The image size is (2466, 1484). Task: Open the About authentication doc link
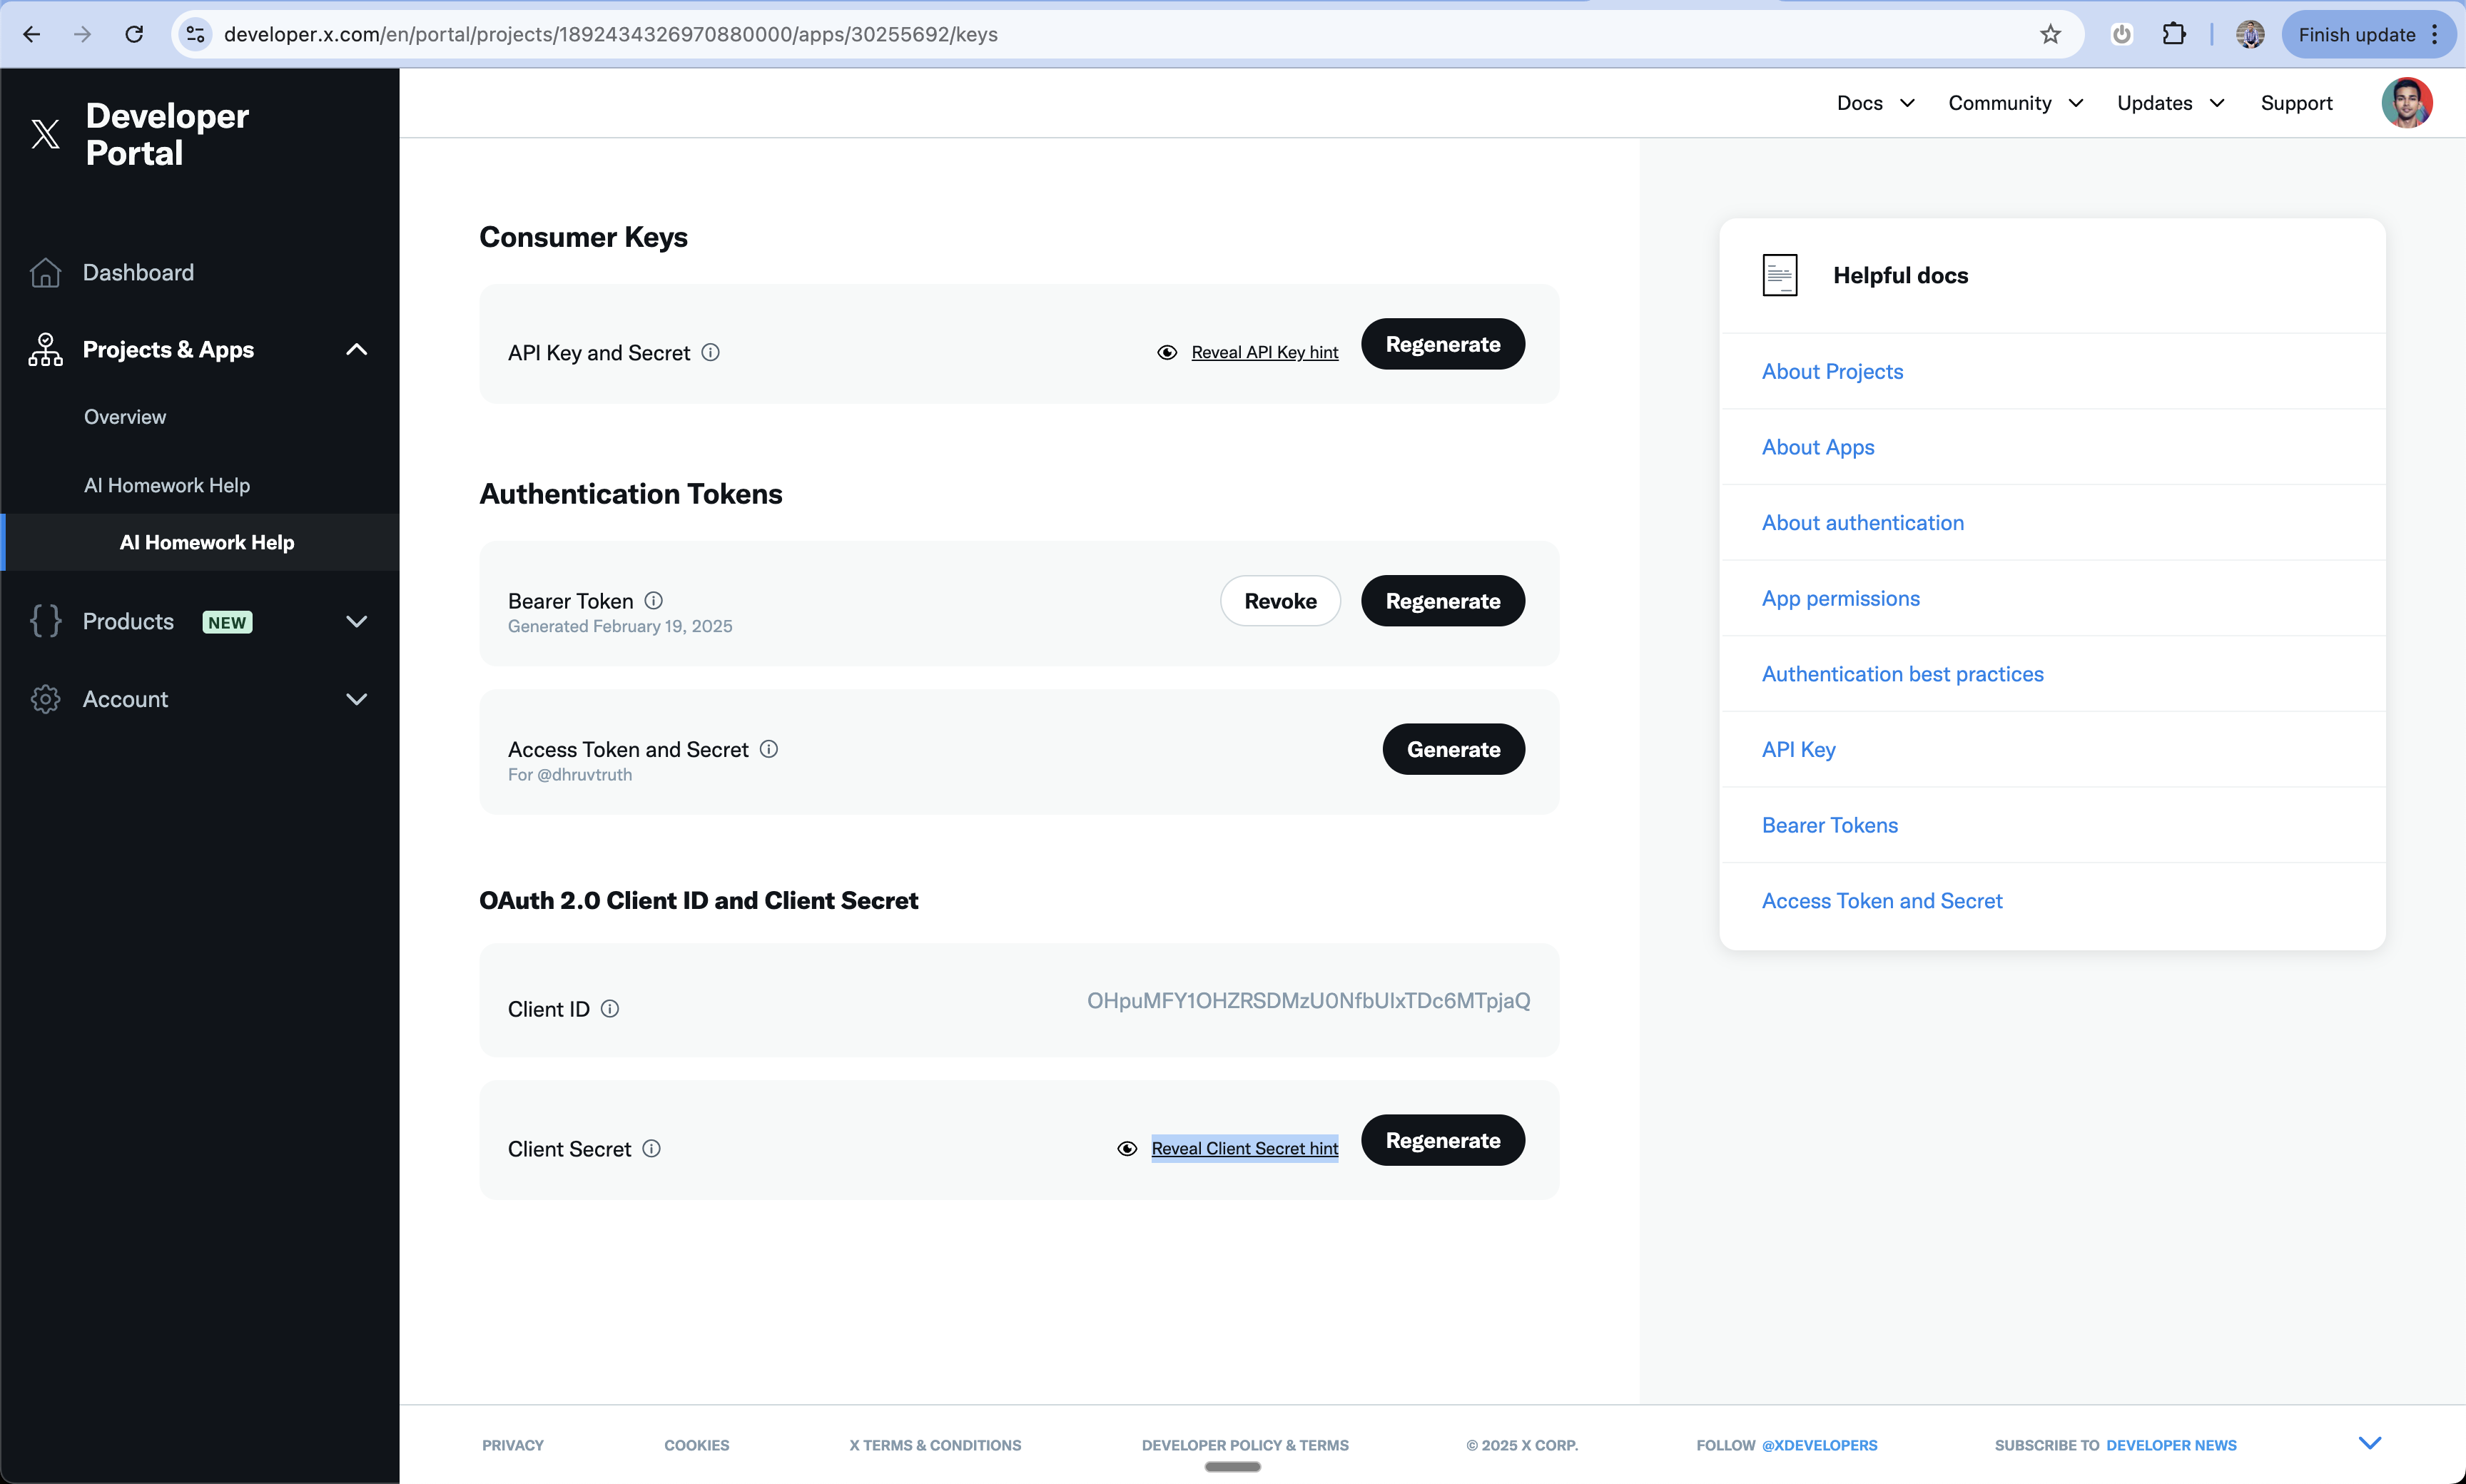pos(1862,522)
